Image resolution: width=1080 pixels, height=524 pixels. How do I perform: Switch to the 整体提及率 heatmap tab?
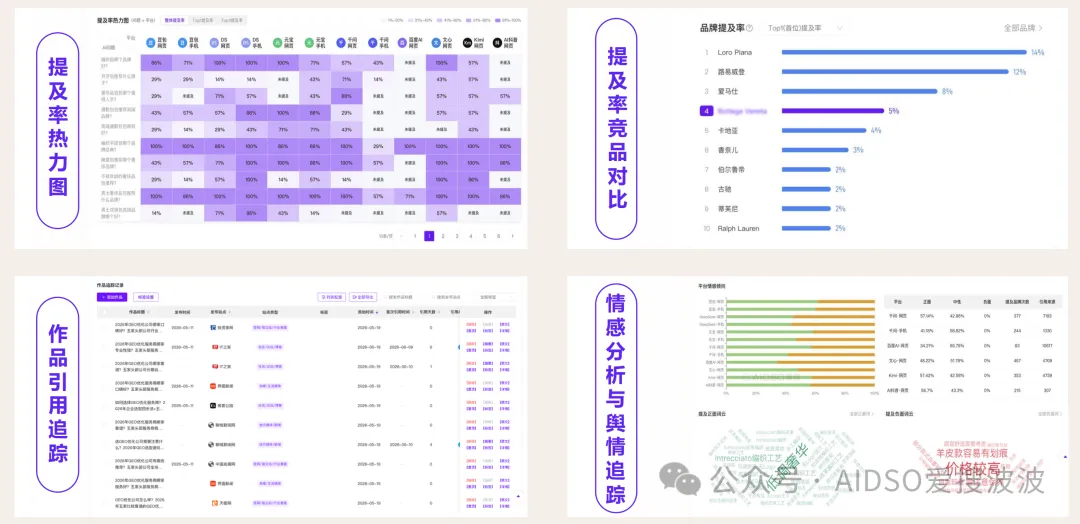coord(173,21)
